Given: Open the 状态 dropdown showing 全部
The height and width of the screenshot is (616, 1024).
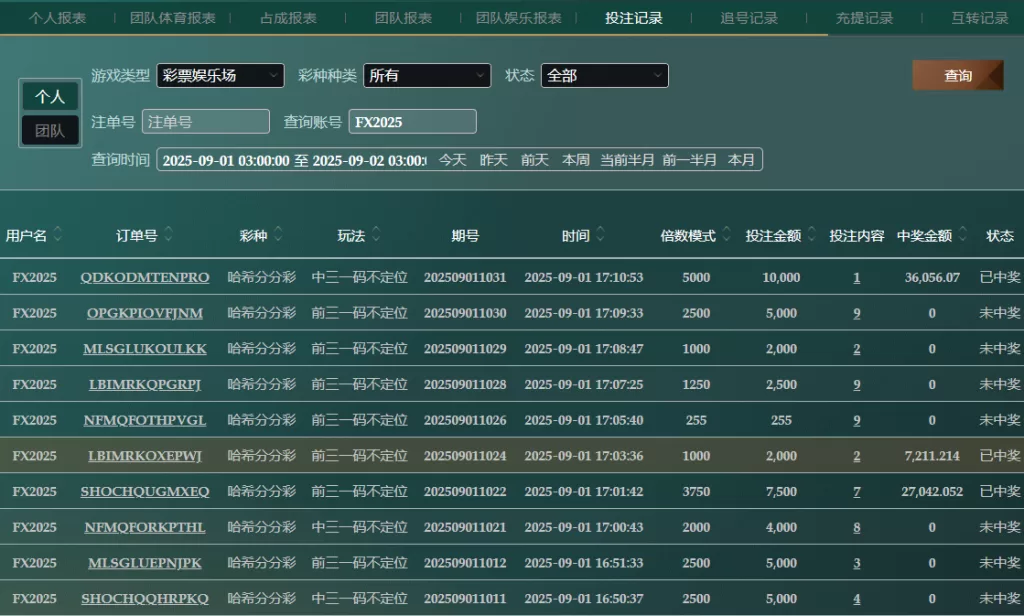Looking at the screenshot, I should (605, 76).
